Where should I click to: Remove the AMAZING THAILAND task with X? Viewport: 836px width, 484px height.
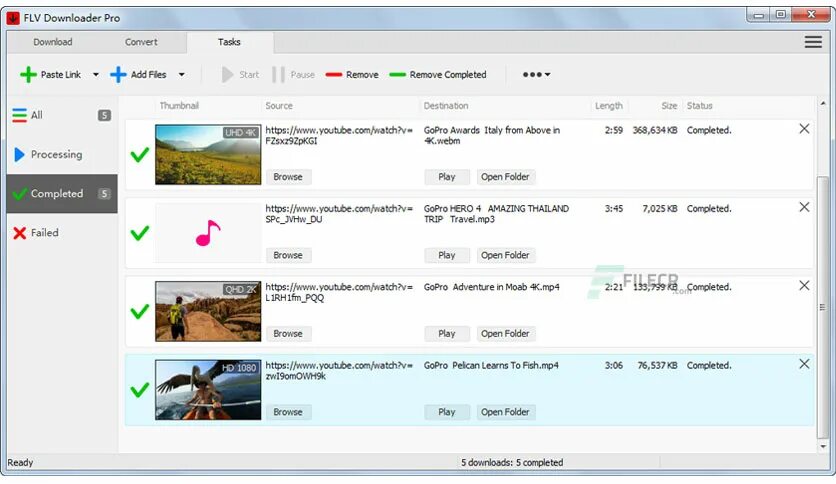[804, 207]
